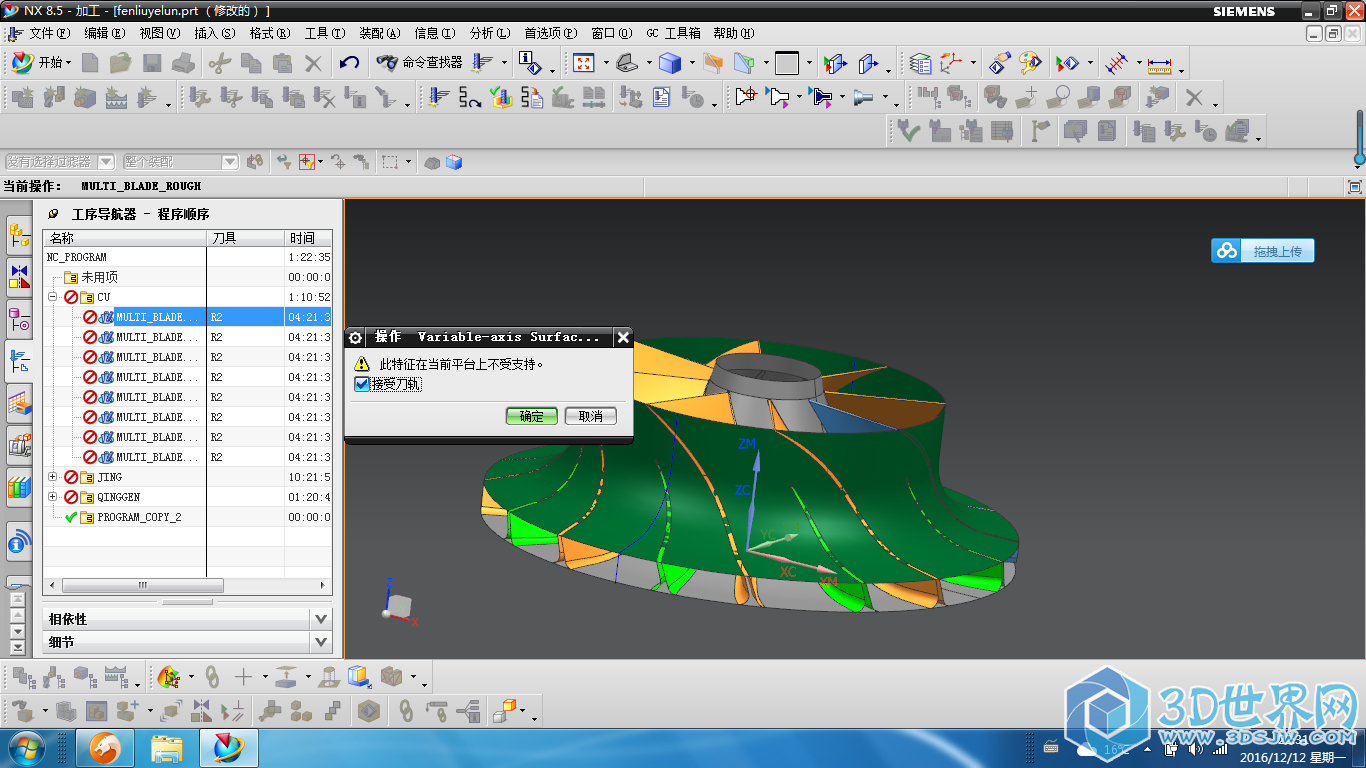Click the vertical slider on right toolbar edge
Viewport: 1366px width, 768px height.
1359,138
